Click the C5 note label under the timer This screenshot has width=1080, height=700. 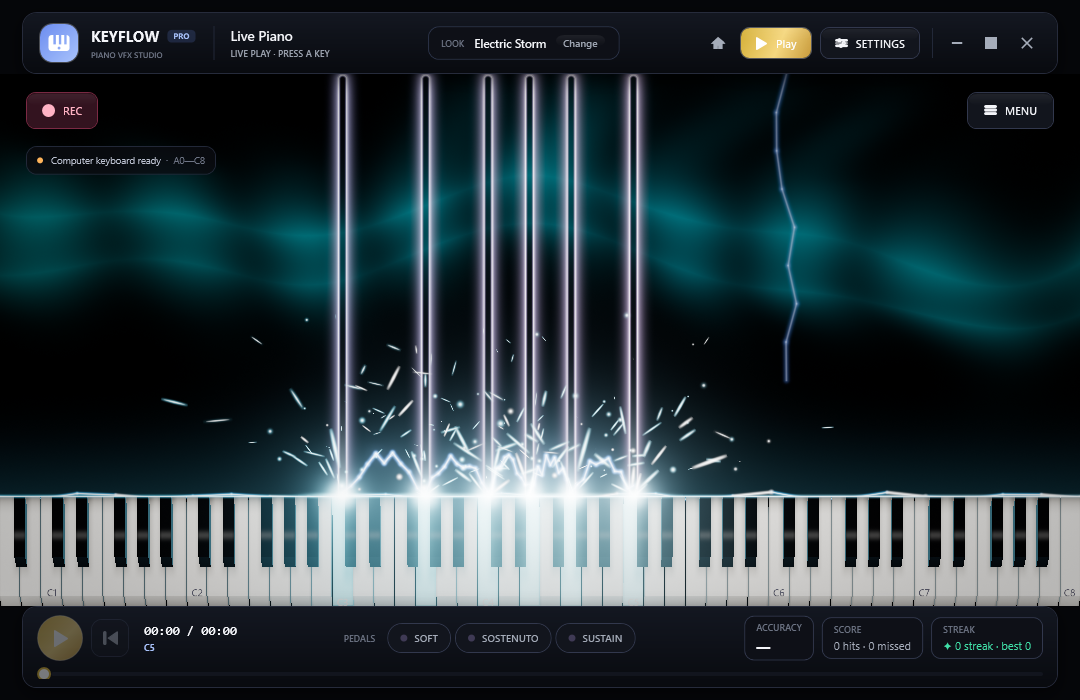[149, 648]
